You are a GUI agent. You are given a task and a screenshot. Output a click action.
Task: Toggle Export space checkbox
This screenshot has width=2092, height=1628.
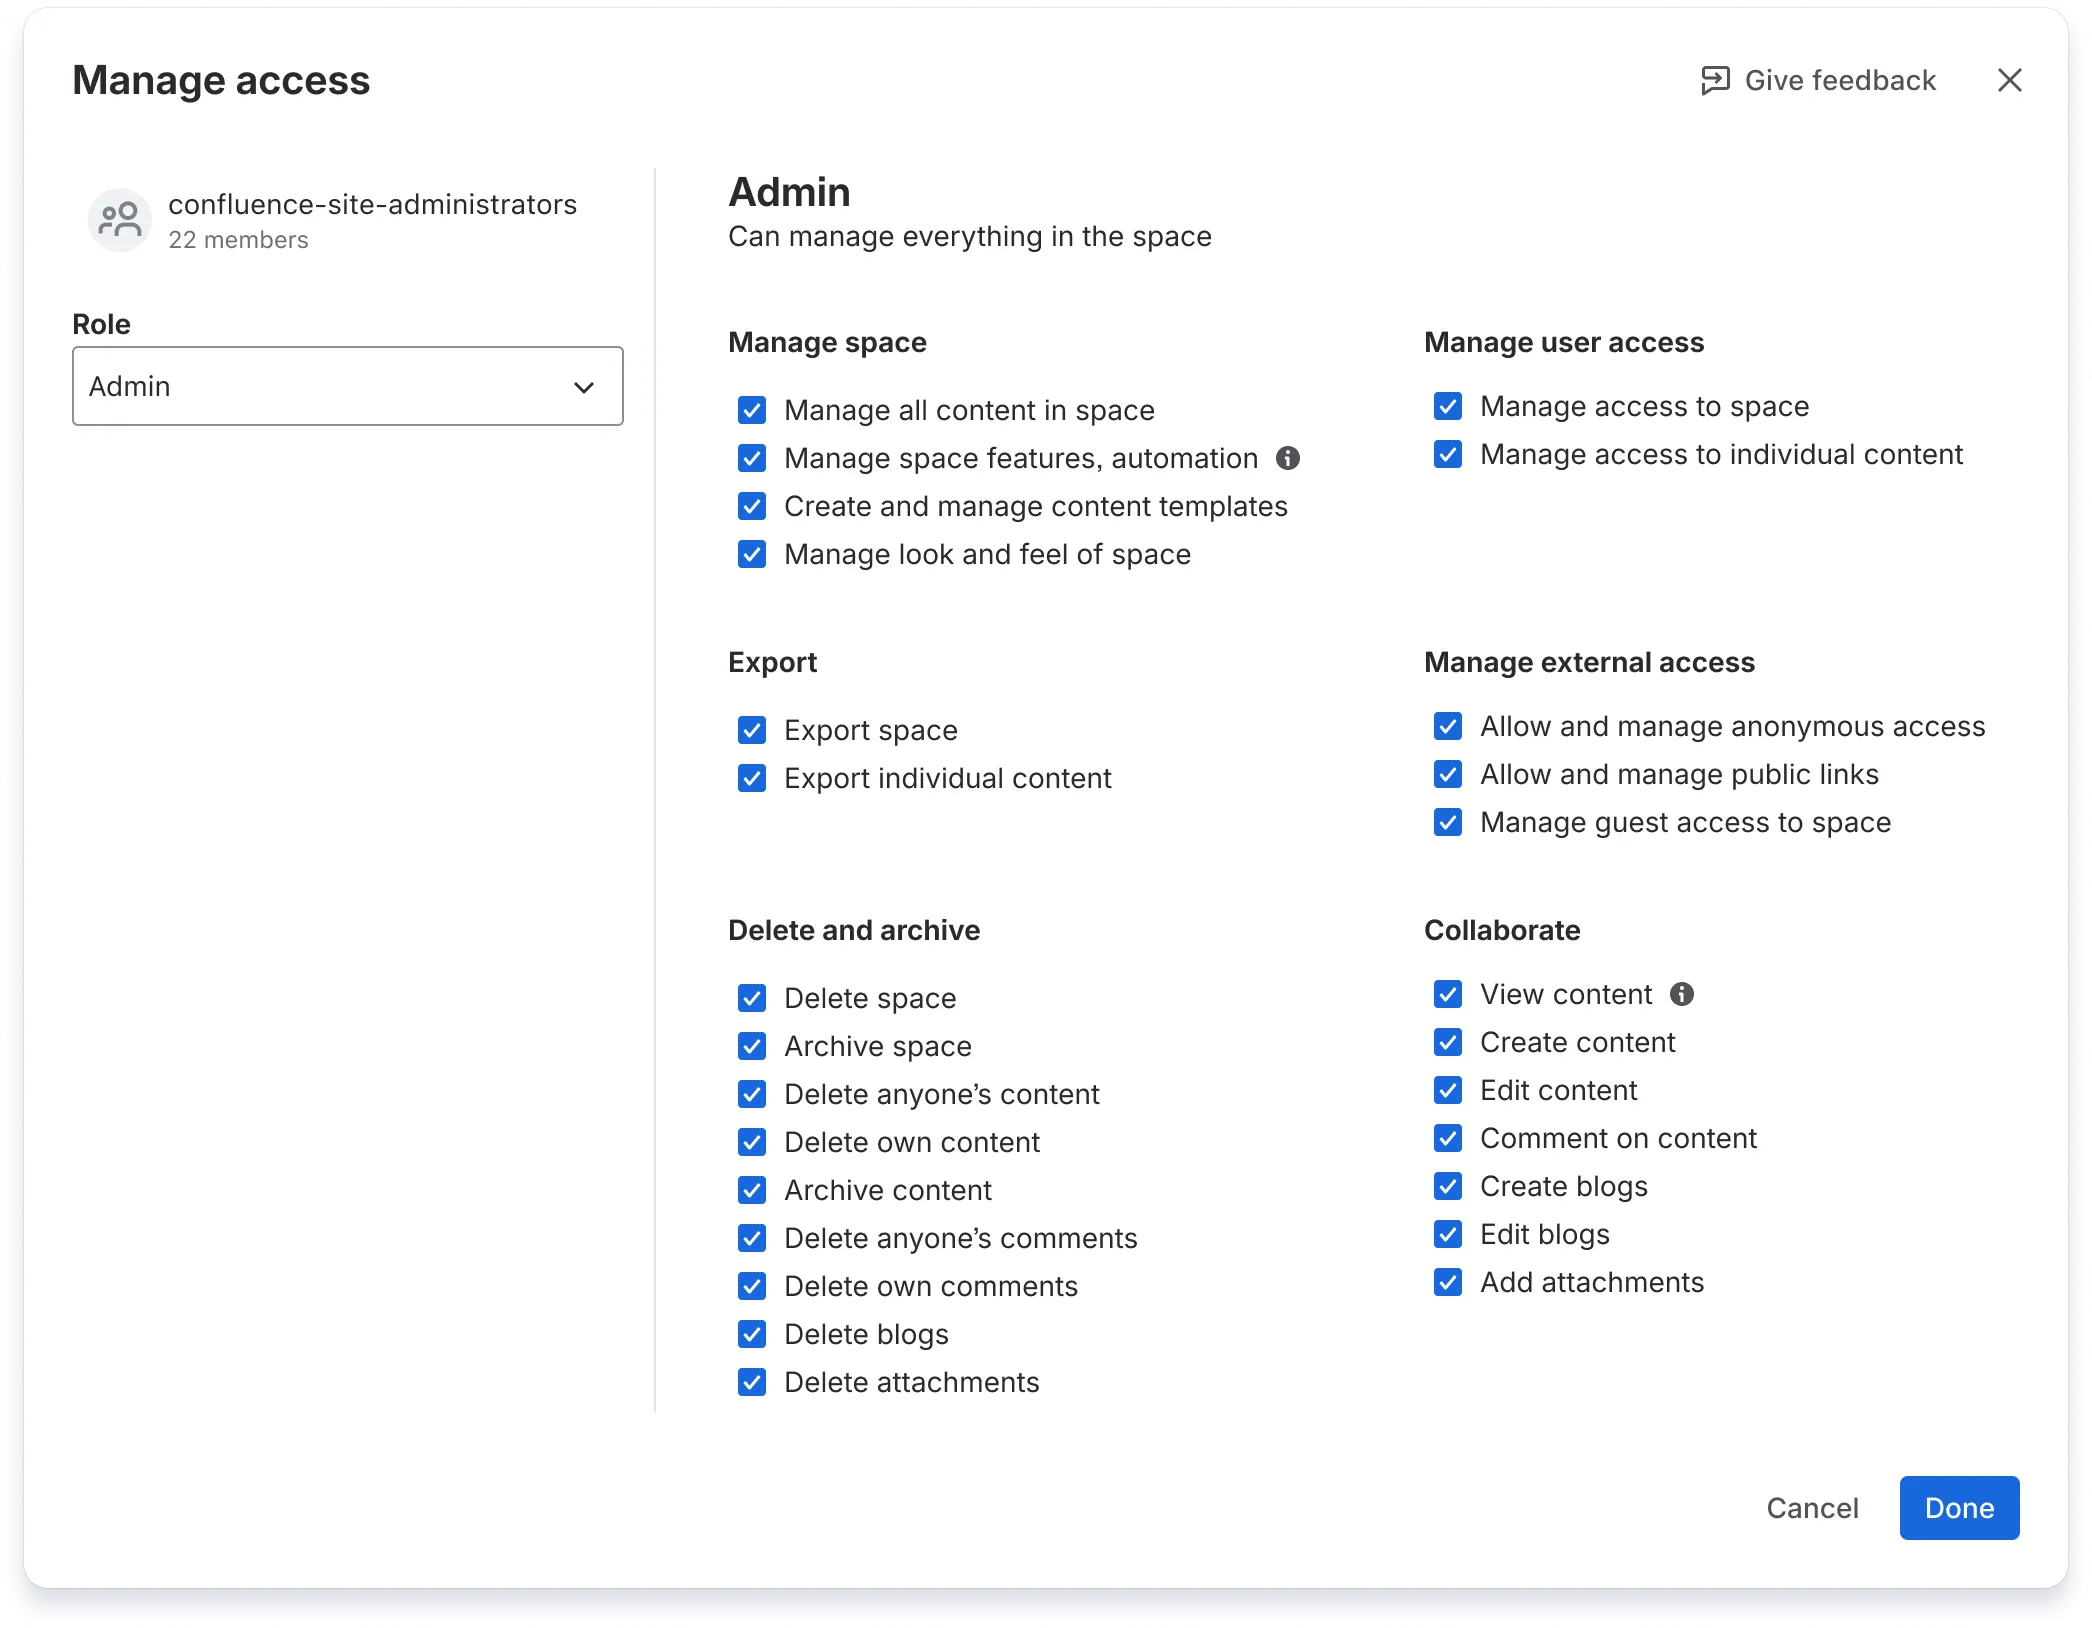point(752,730)
